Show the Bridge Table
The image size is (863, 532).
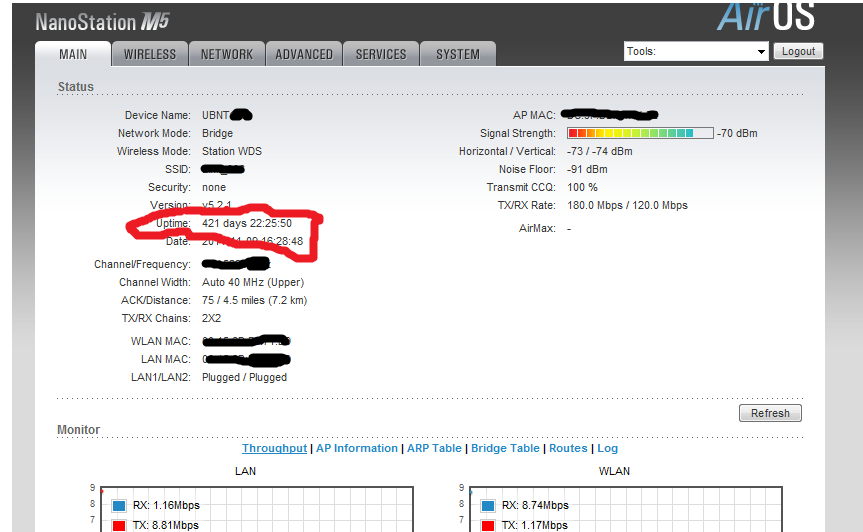(505, 448)
